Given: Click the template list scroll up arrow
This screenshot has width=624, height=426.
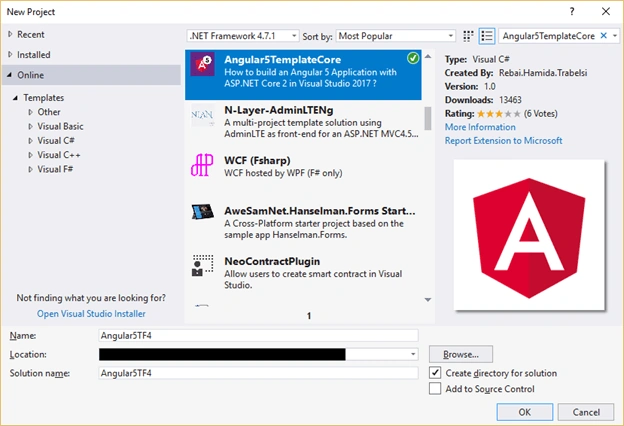Looking at the screenshot, I should (428, 57).
